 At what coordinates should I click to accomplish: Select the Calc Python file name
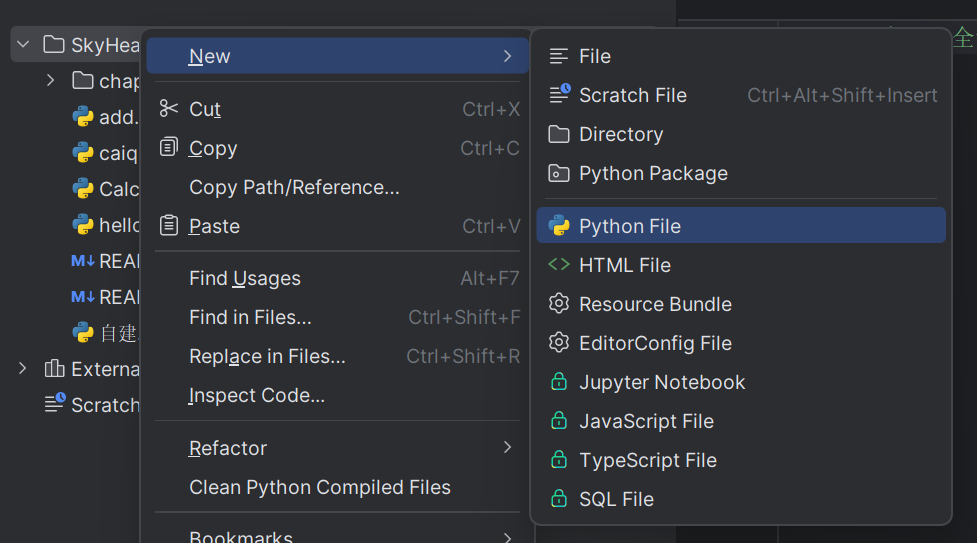coord(120,189)
